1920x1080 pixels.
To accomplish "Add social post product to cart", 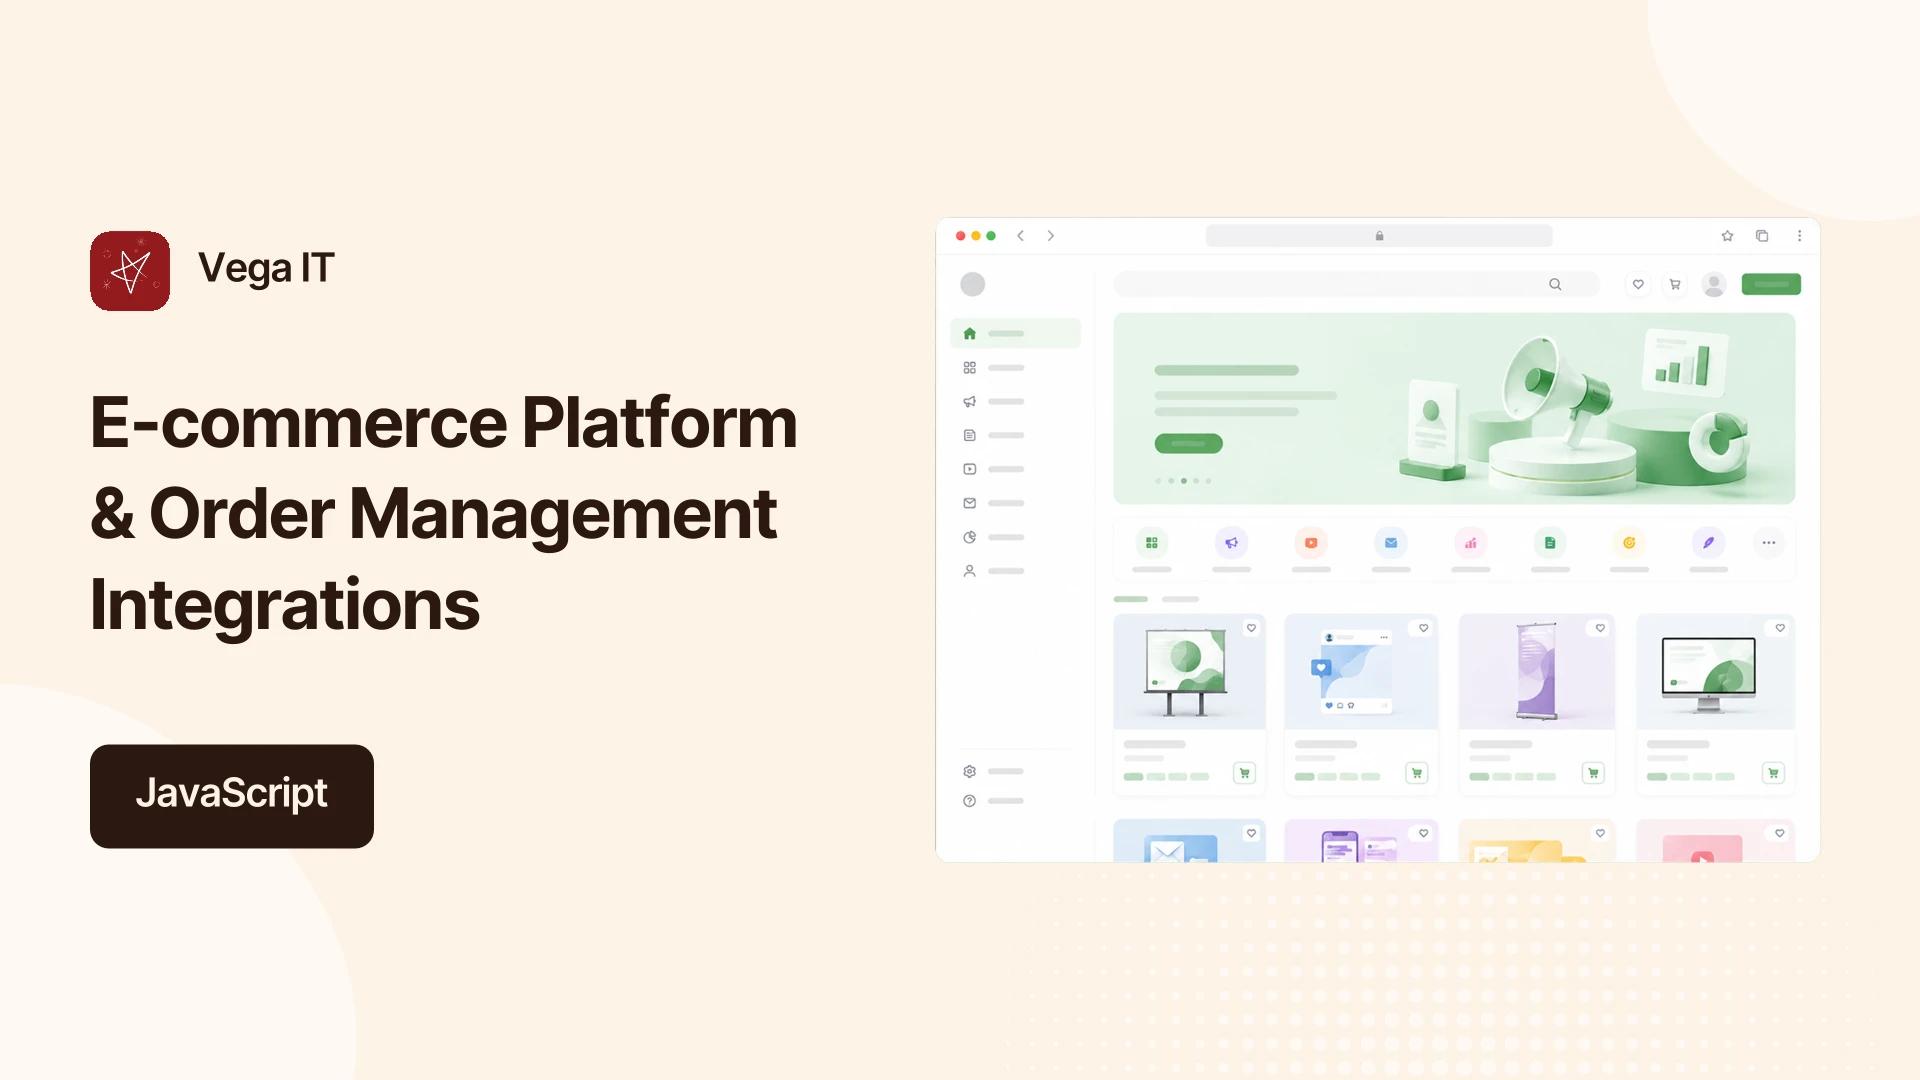I will point(1417,773).
